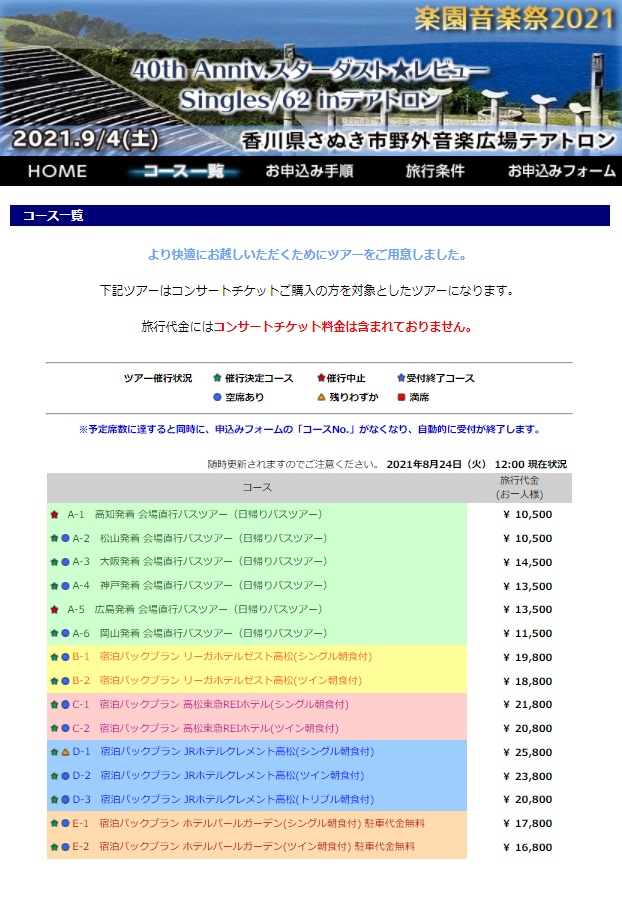Click the blue circle icon beside C-1
The height and width of the screenshot is (912, 622).
point(65,704)
